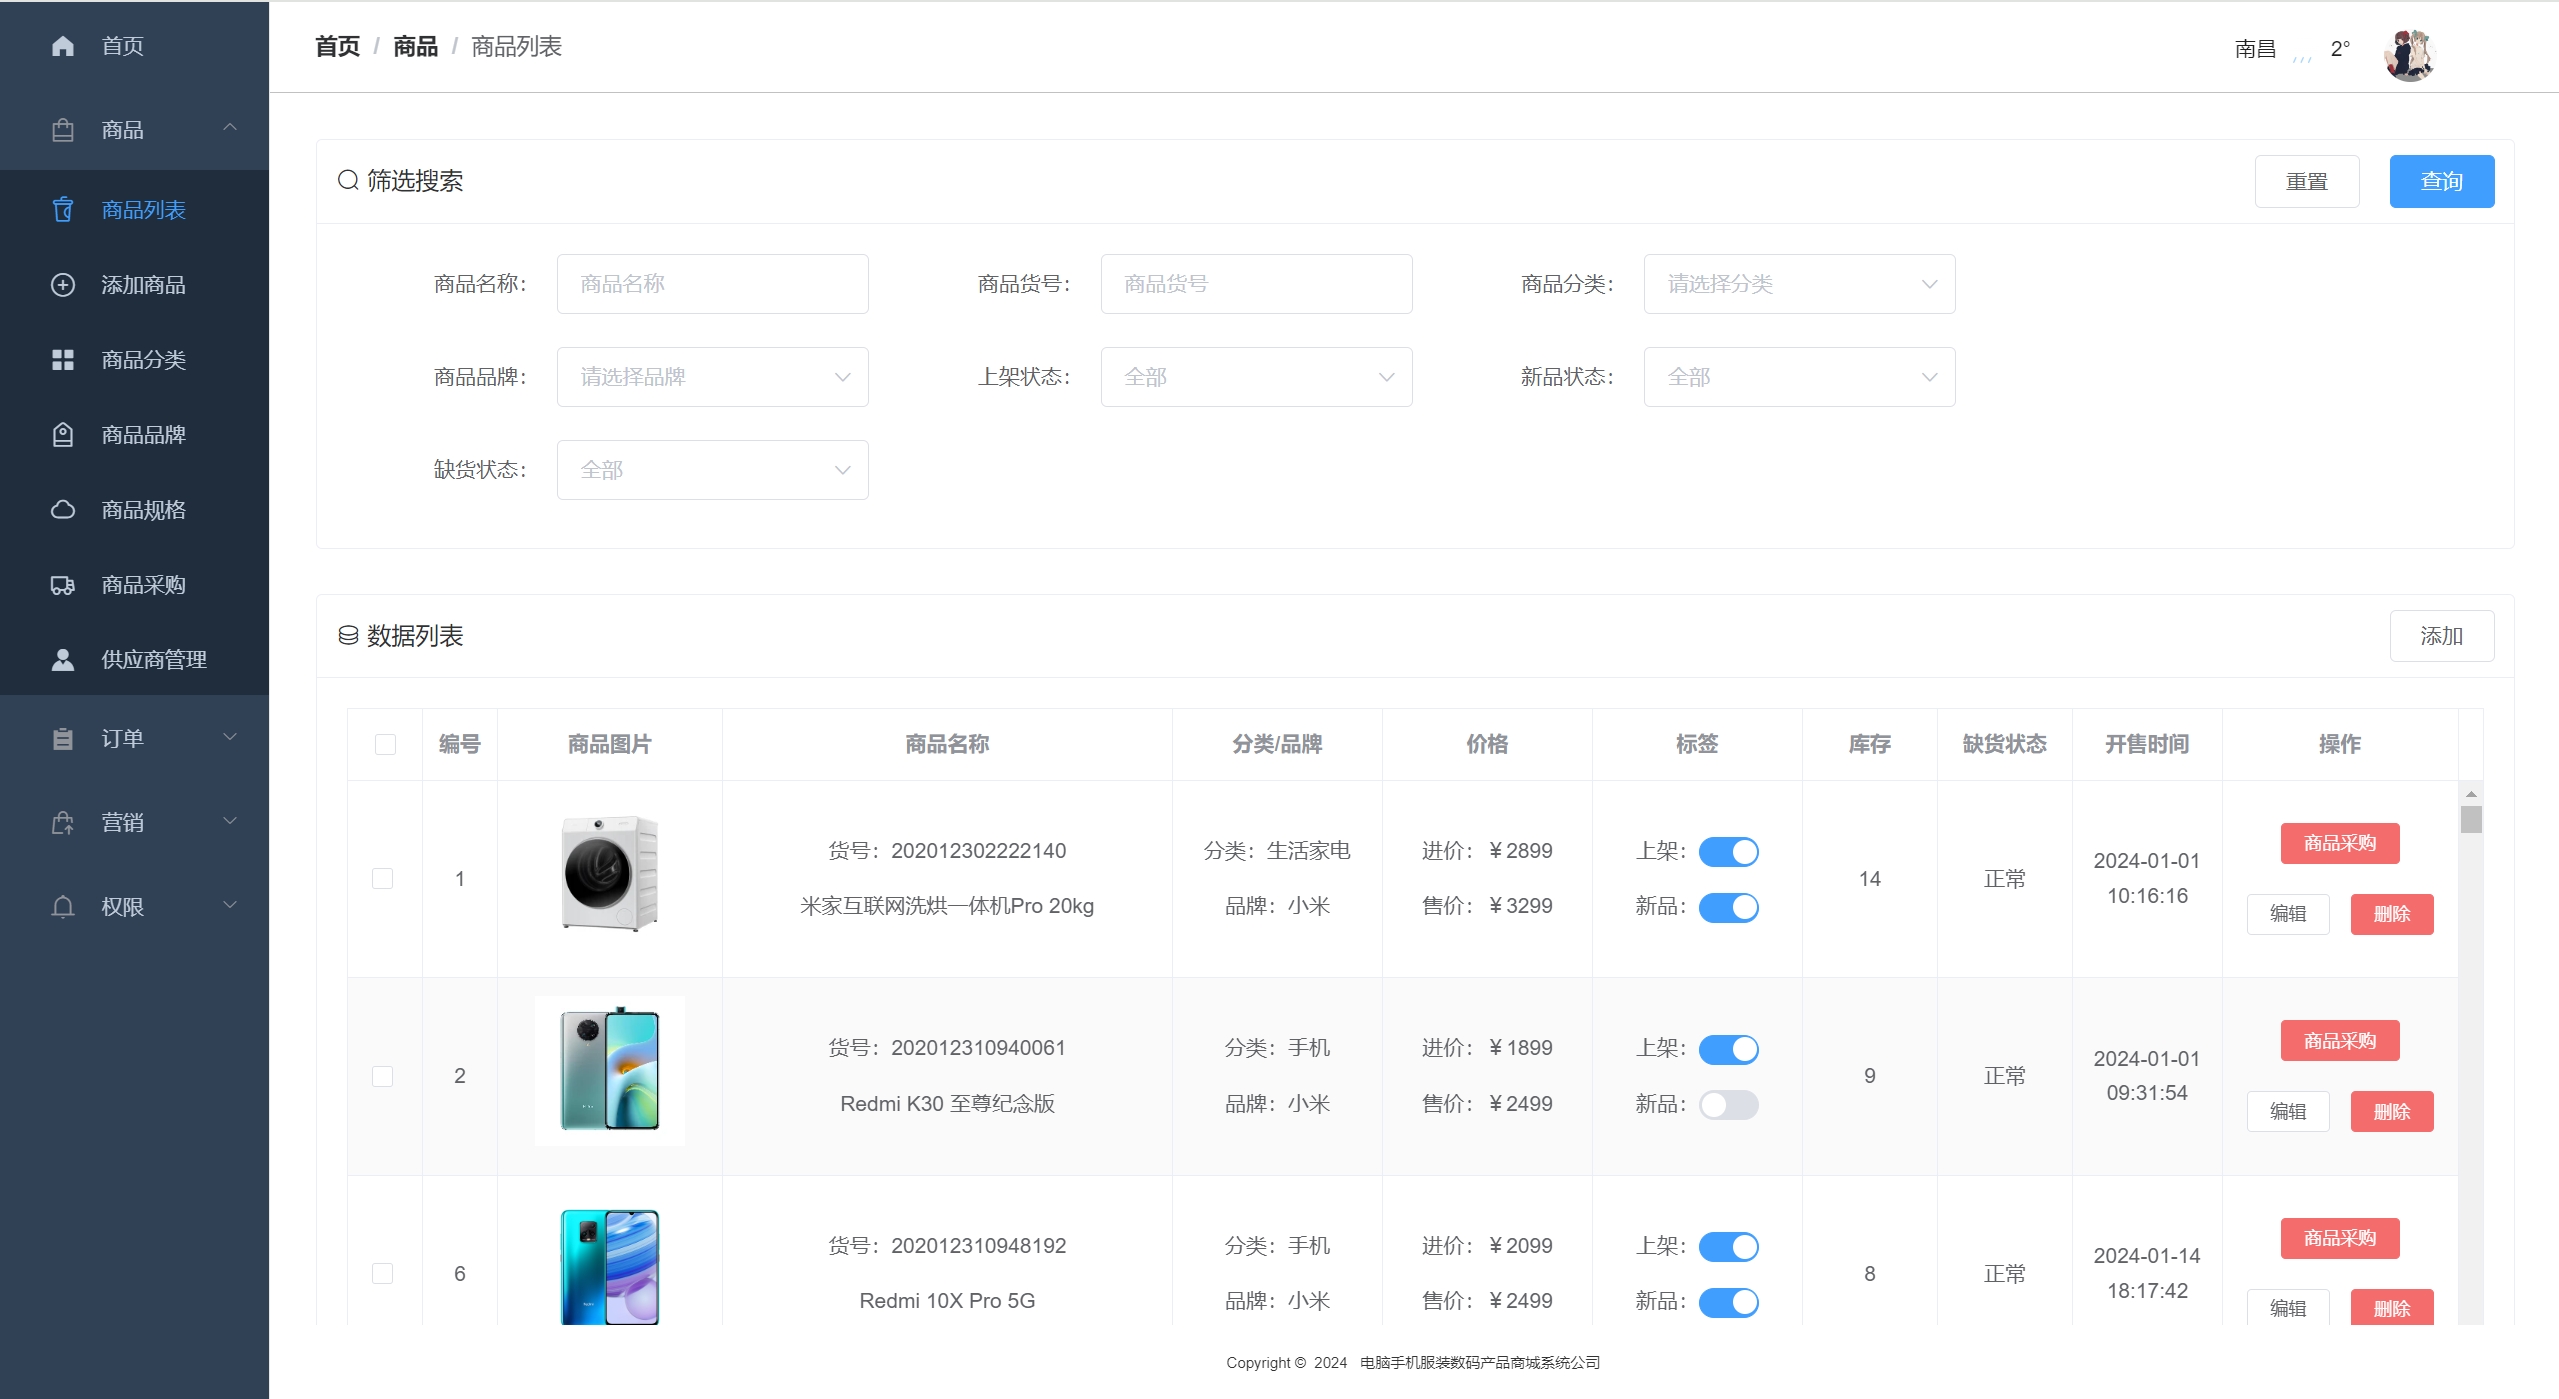Click the 添加商品 plus-circle icon
Viewport: 2559px width, 1399px height.
point(62,285)
